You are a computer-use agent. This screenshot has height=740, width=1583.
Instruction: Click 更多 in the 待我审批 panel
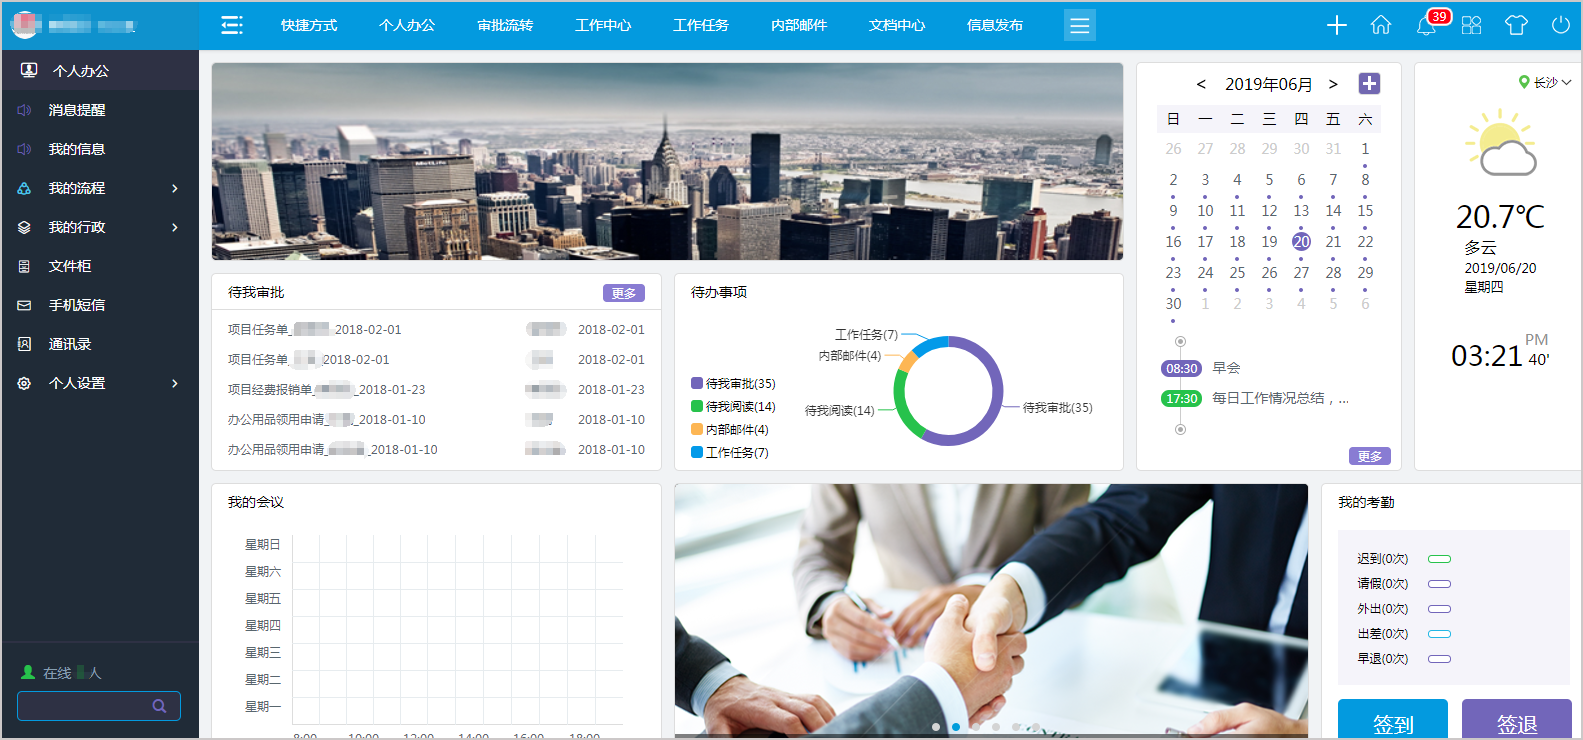623,293
